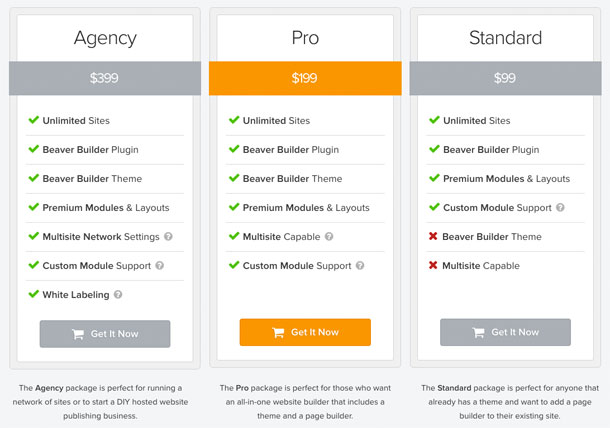Click help icon beside Pro Custom Module Support
Viewport: 610px width, 428px height.
(360, 266)
